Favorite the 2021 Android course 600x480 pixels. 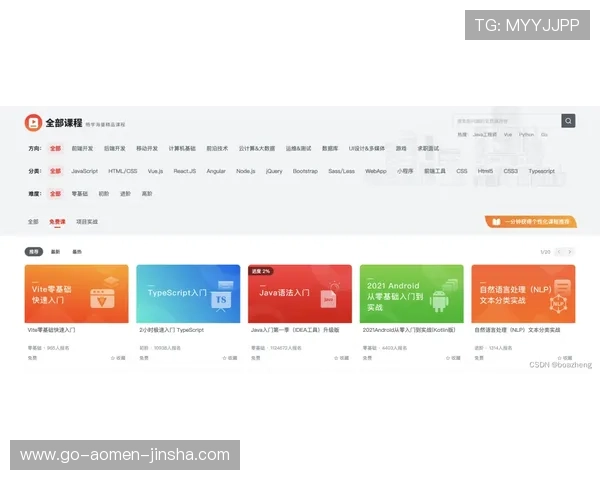tap(454, 357)
